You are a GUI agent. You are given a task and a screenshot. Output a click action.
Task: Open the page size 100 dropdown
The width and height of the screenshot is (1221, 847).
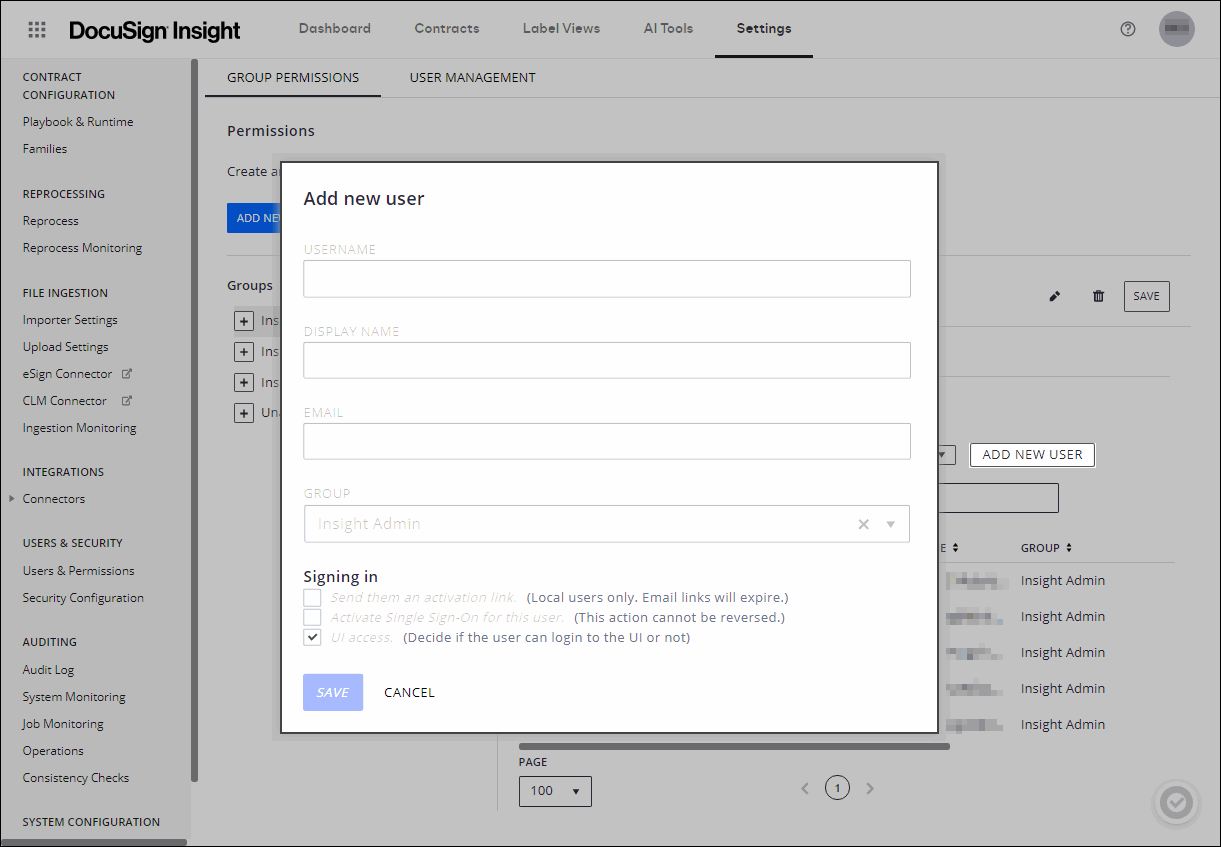click(x=555, y=790)
